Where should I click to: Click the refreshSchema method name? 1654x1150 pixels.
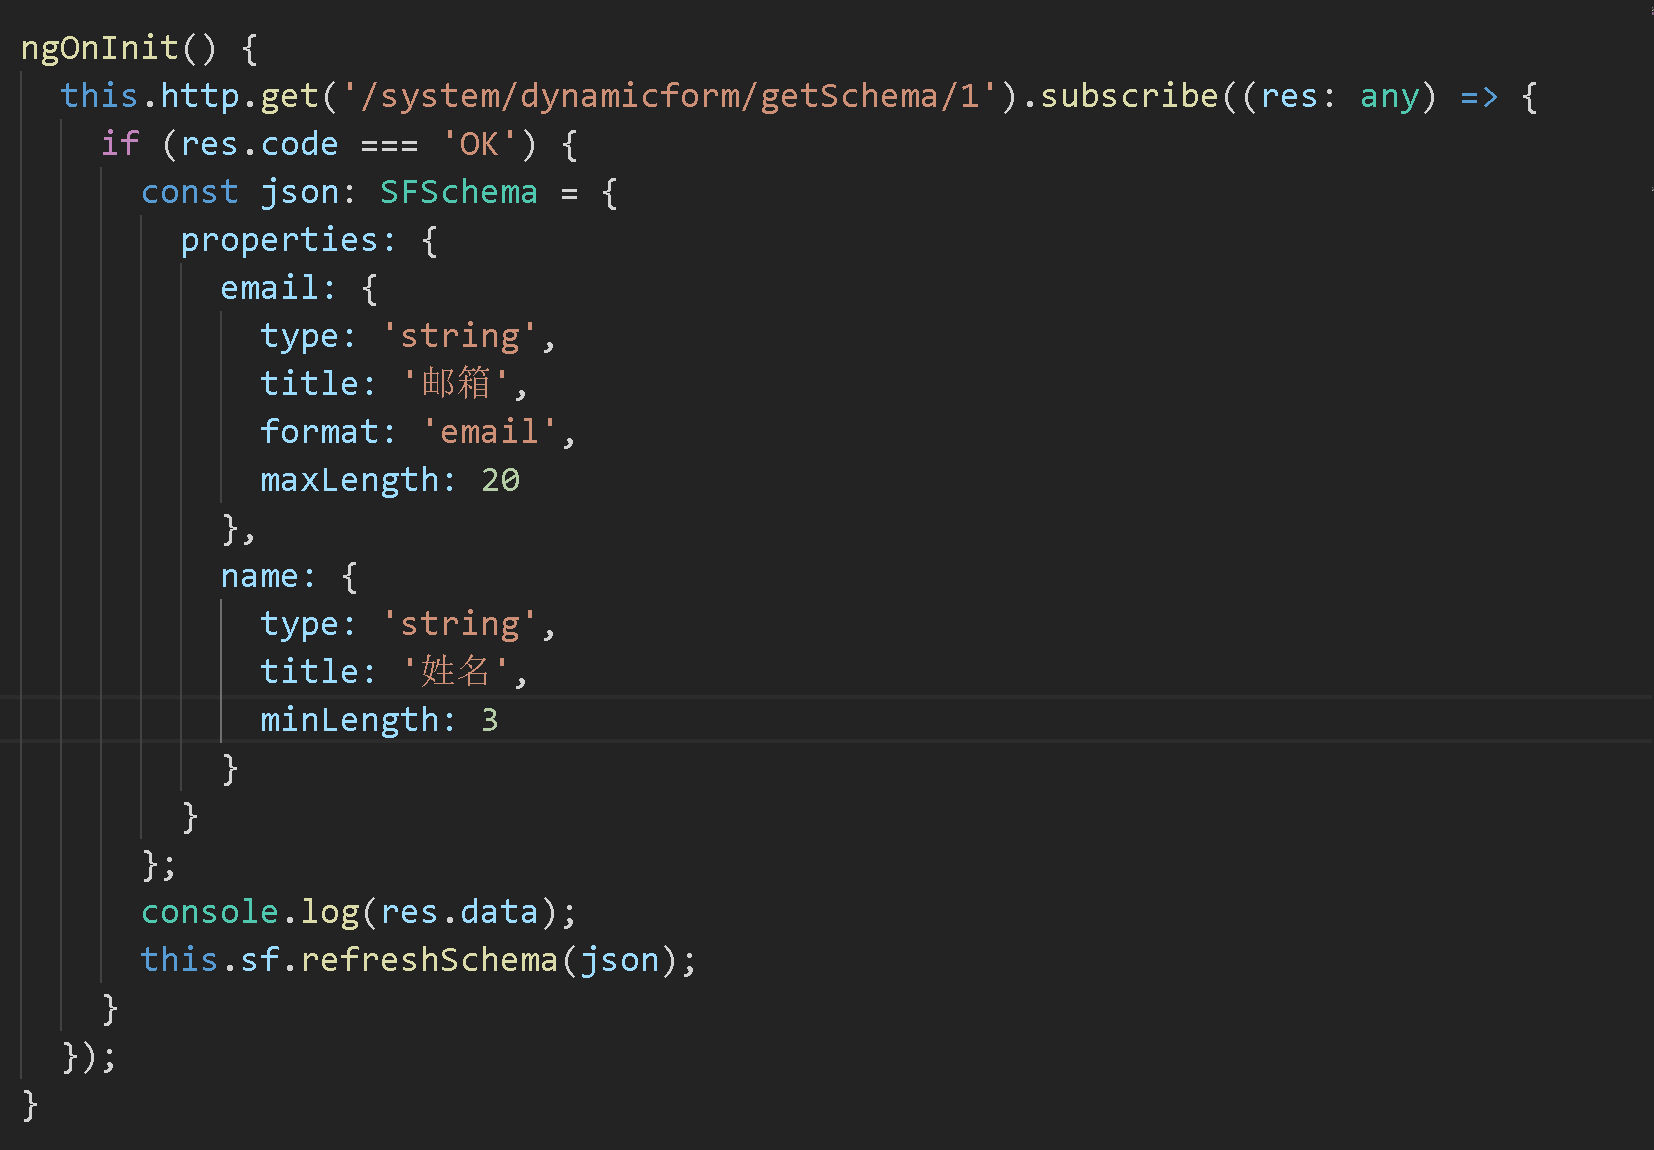(430, 959)
